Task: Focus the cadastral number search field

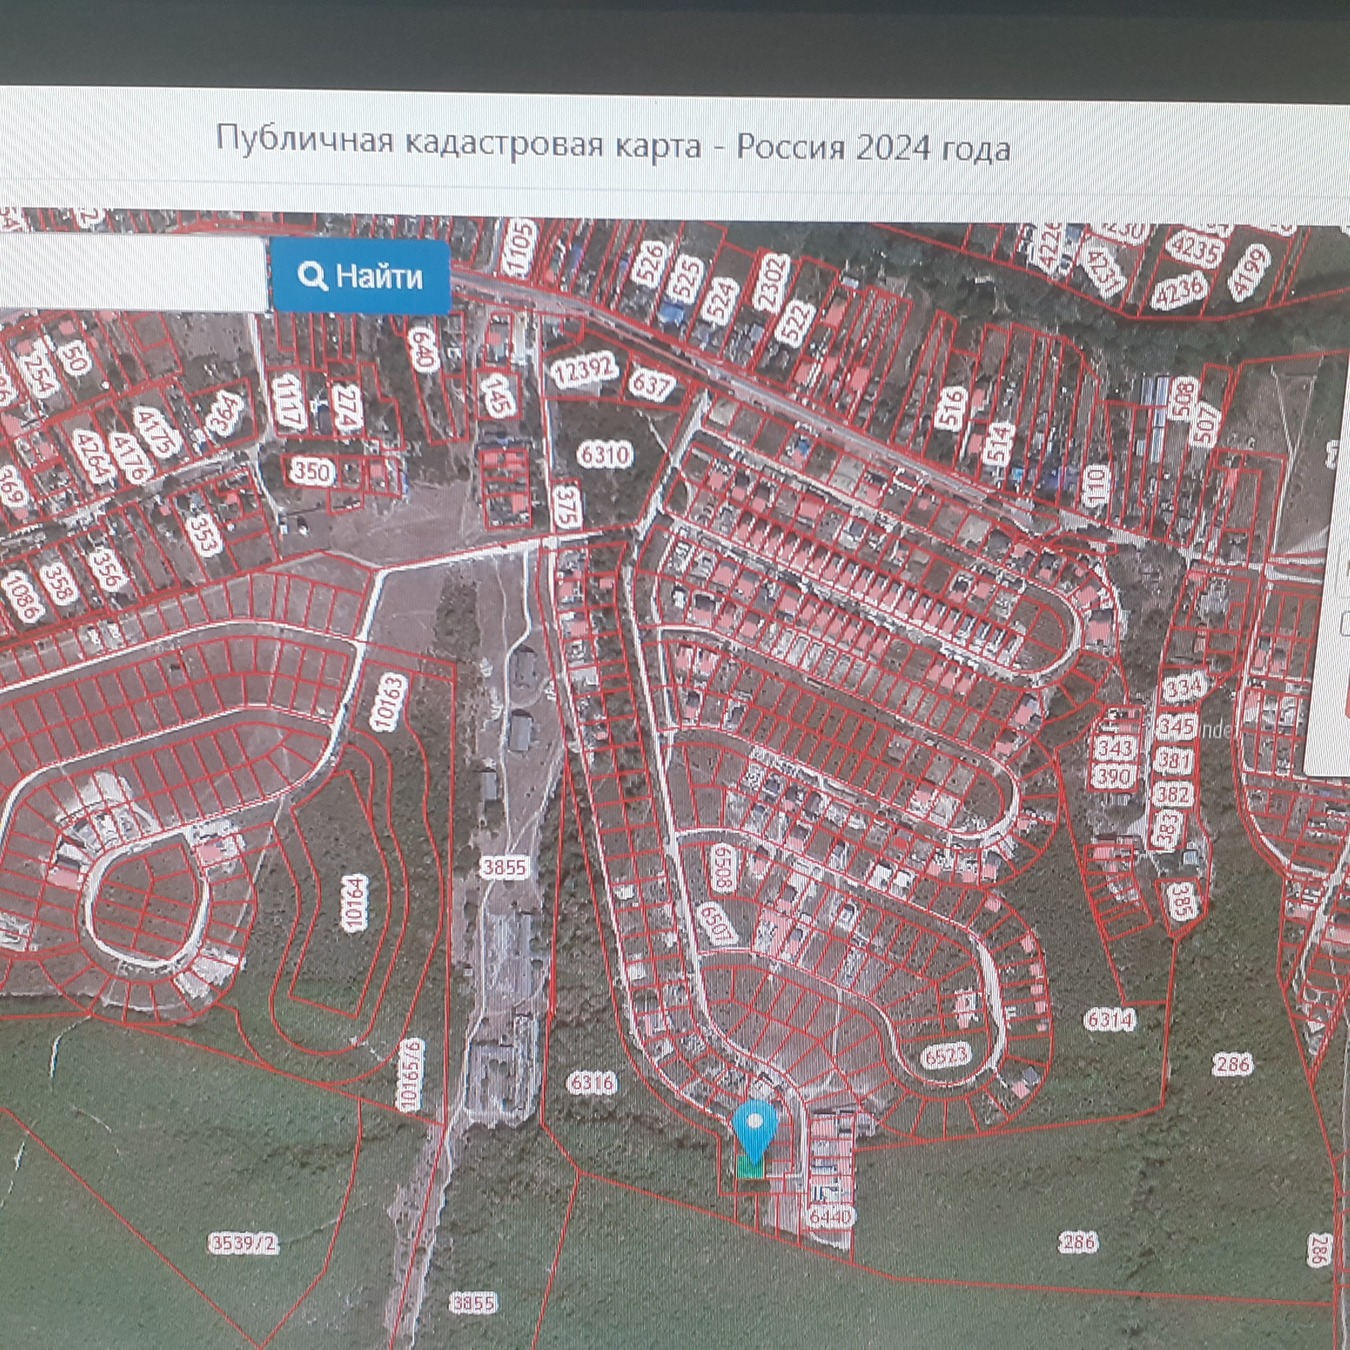Action: tap(130, 274)
